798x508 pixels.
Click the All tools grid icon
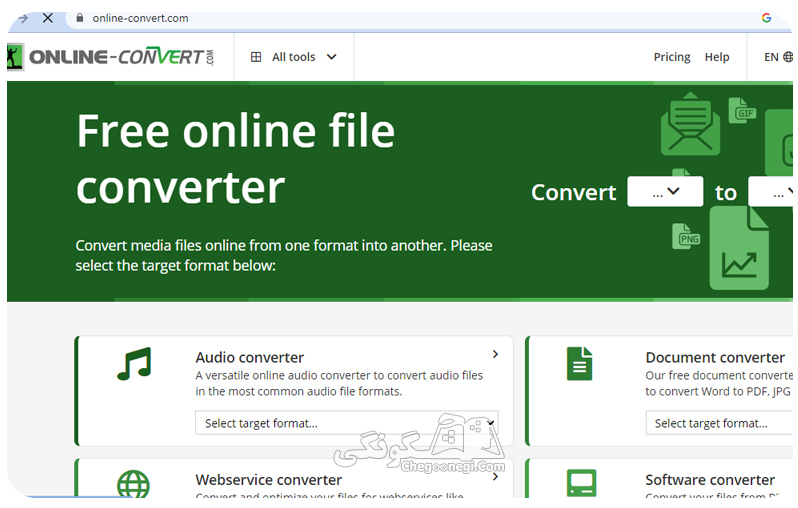pyautogui.click(x=256, y=57)
